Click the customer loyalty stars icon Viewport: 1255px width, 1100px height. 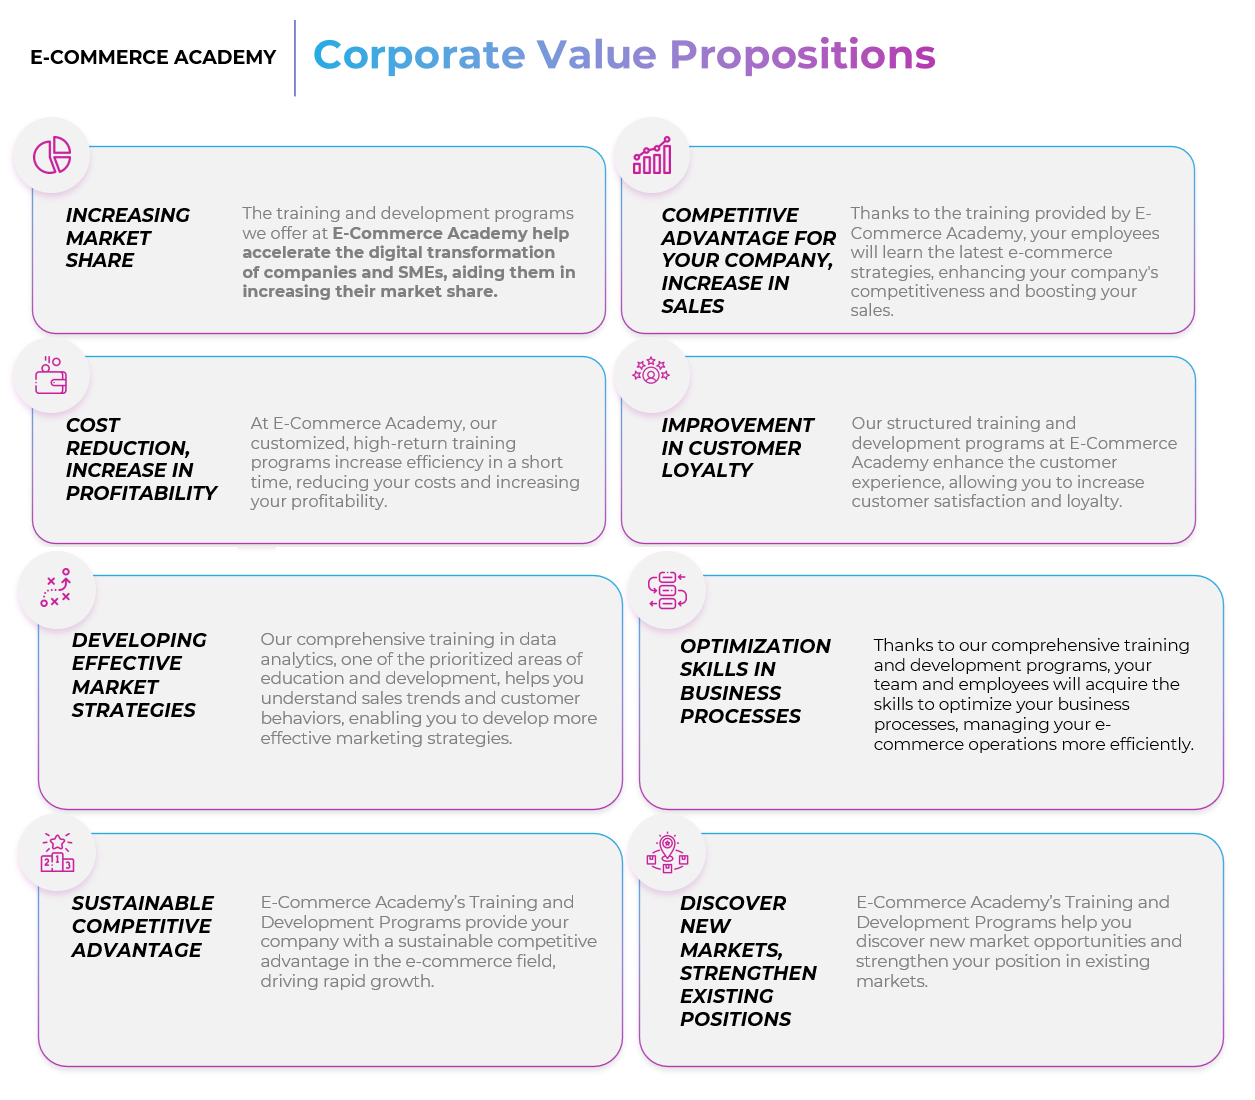point(651,372)
